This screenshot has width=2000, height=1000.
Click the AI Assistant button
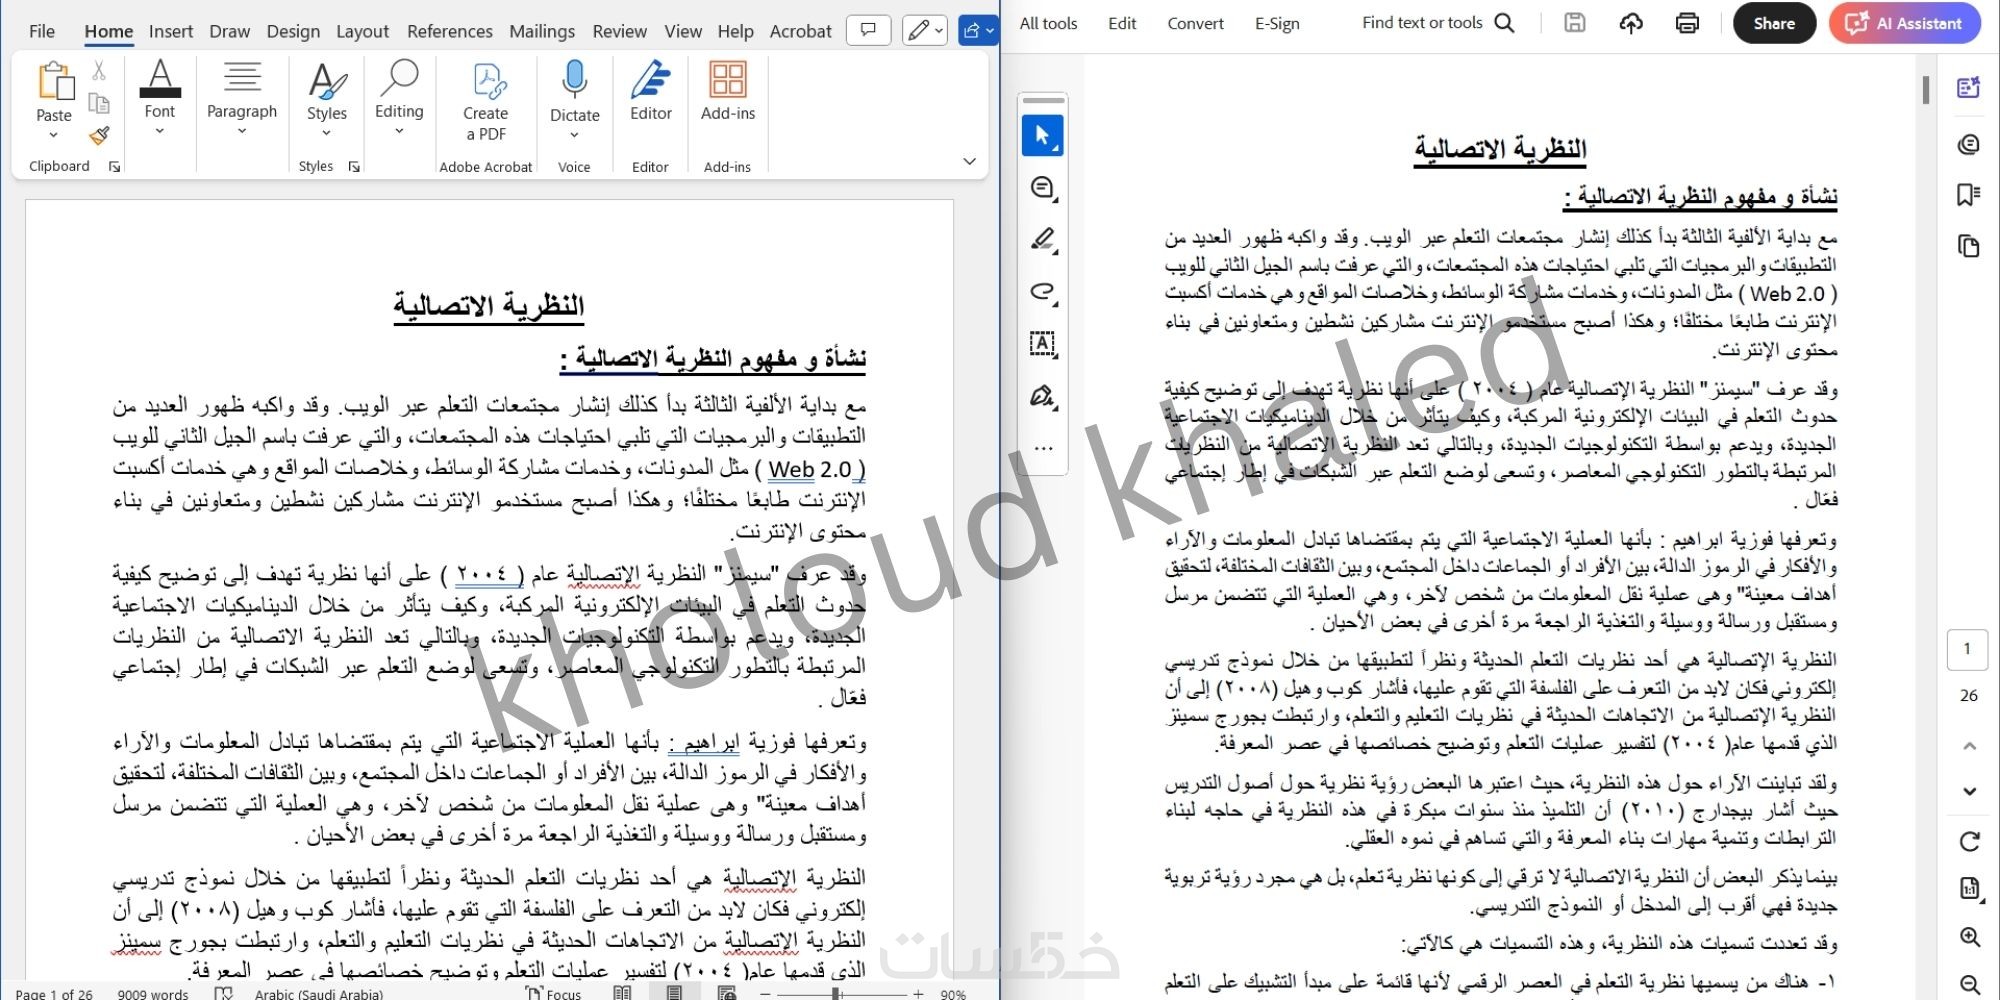(1905, 23)
